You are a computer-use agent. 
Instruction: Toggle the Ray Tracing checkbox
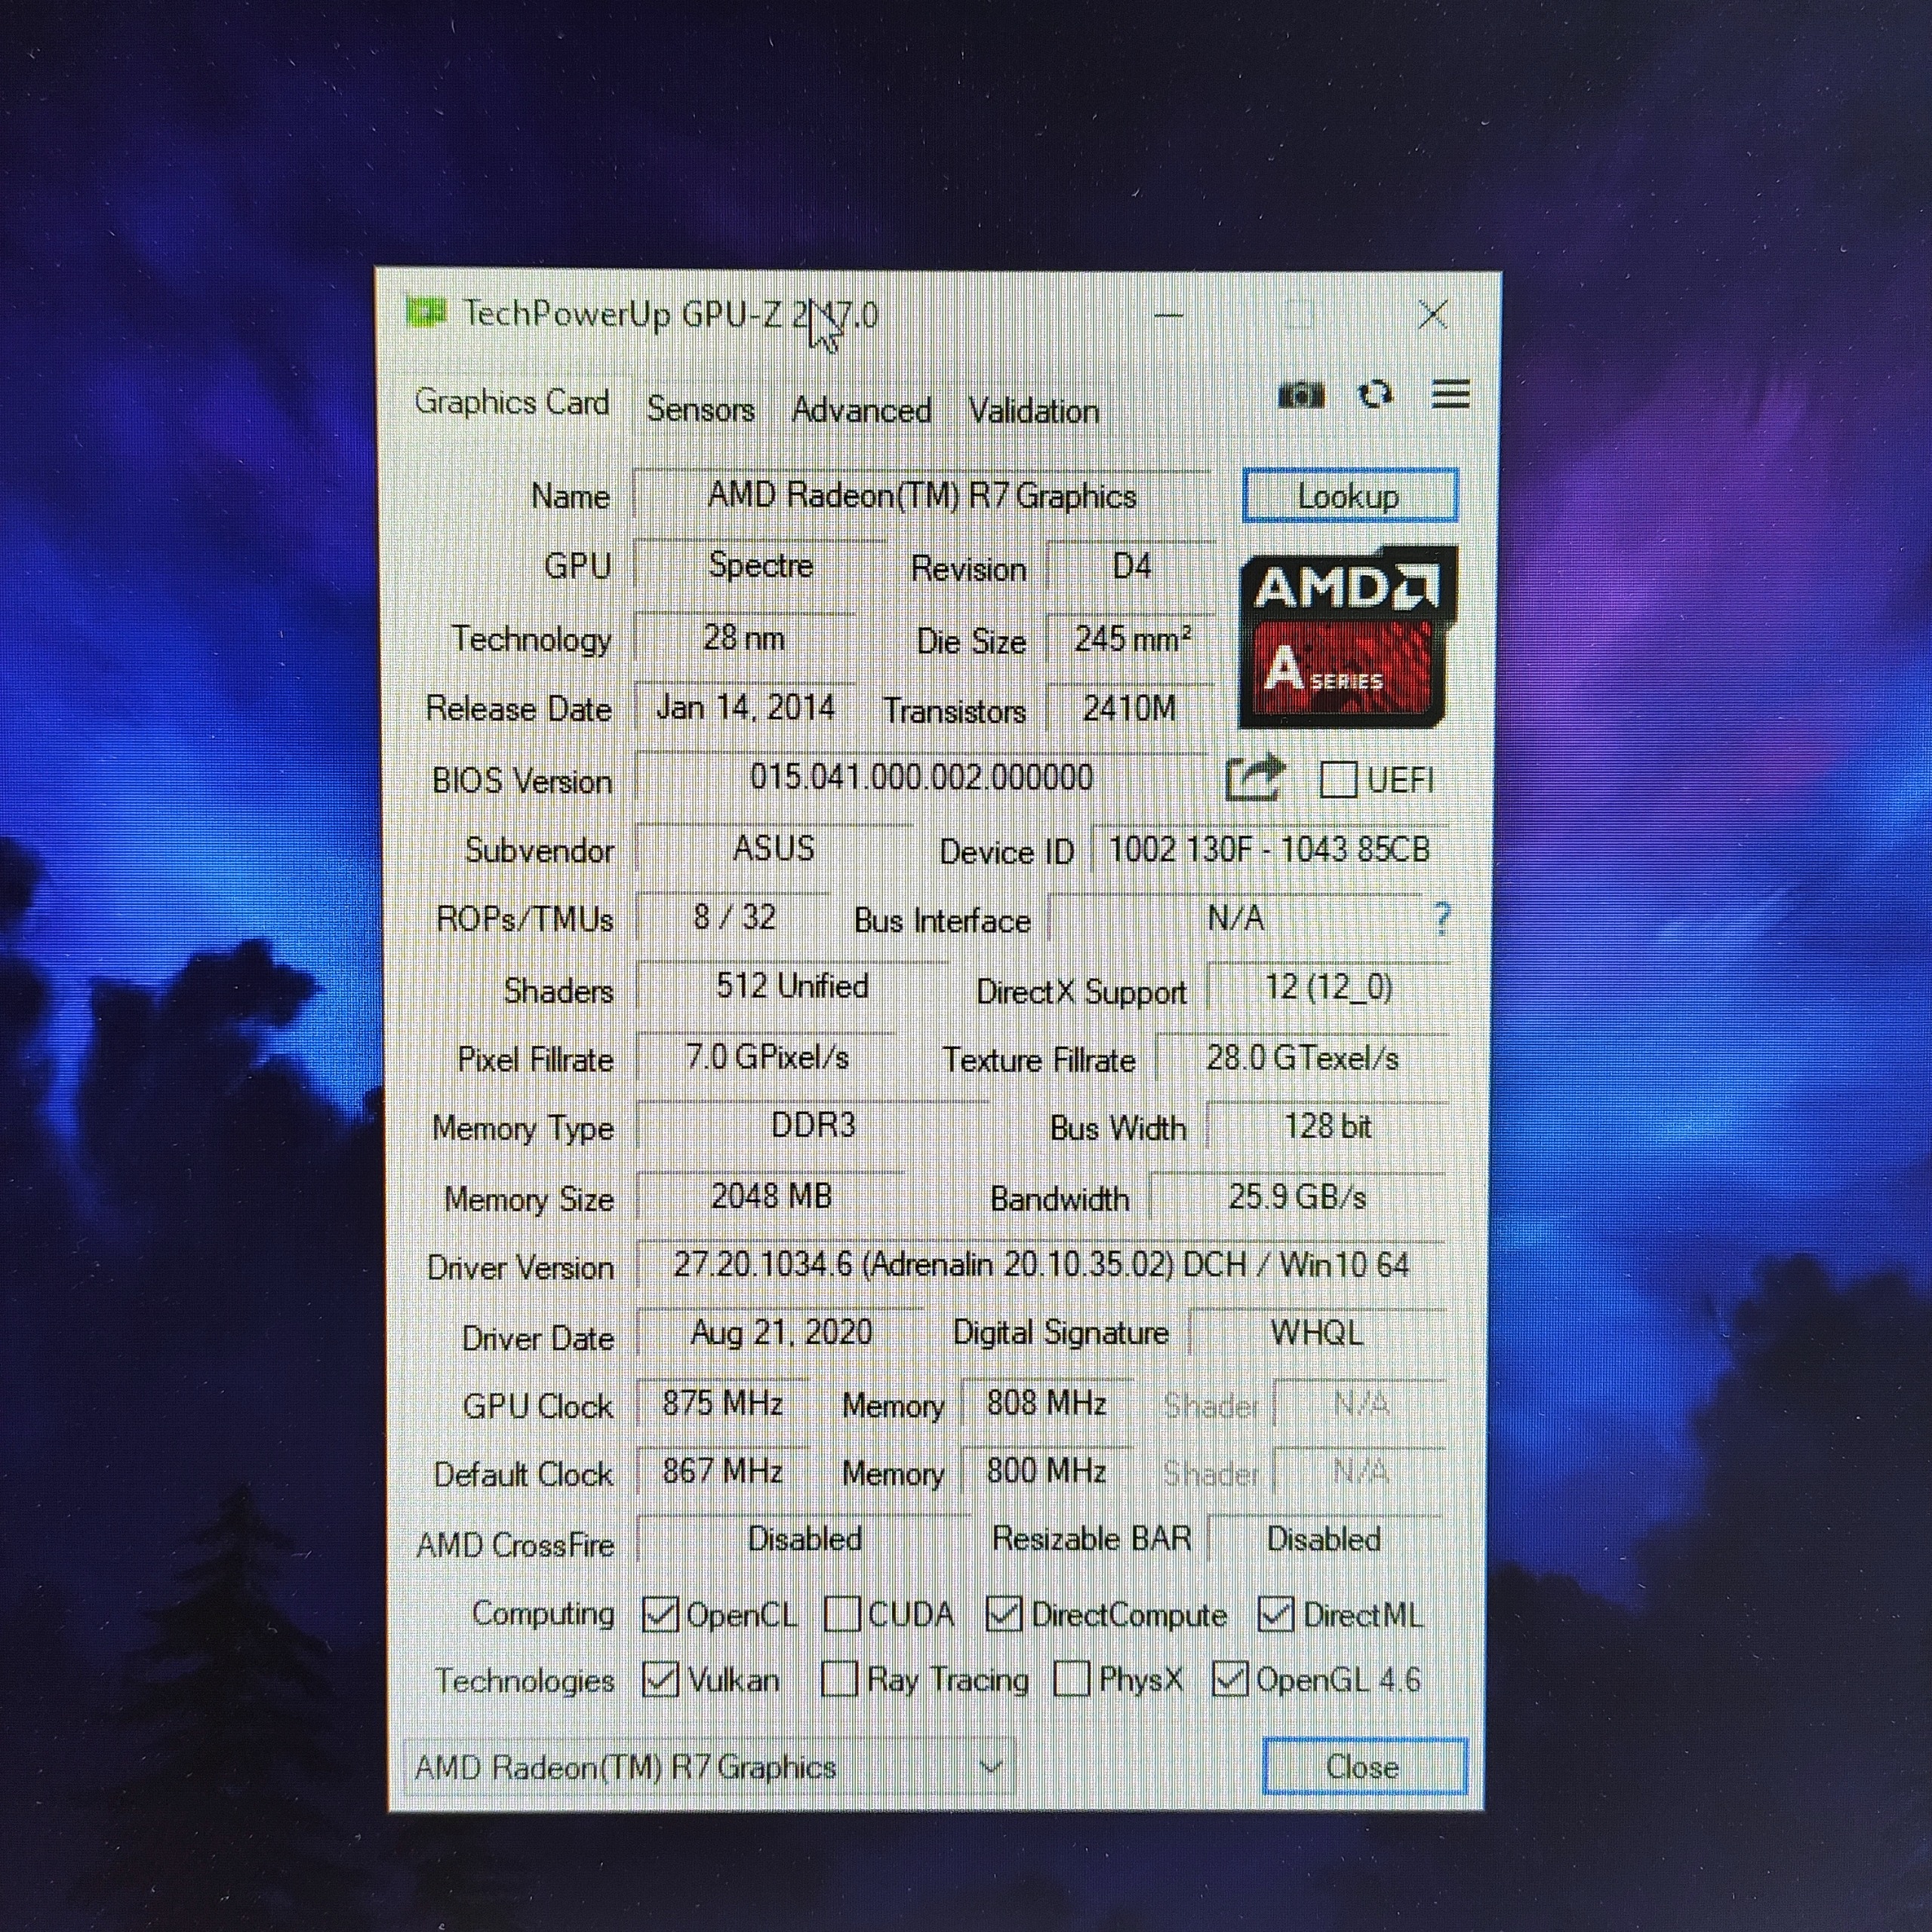tap(839, 1679)
